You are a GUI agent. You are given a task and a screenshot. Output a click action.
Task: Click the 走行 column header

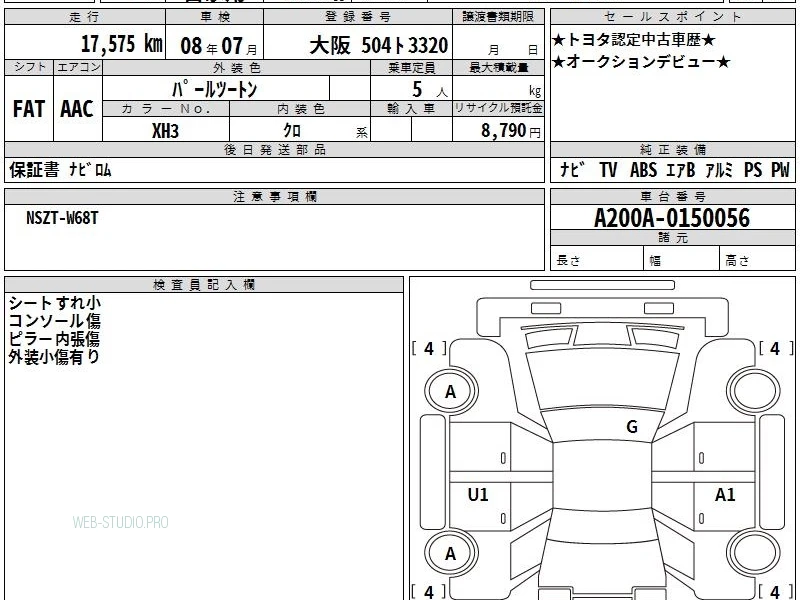85,17
